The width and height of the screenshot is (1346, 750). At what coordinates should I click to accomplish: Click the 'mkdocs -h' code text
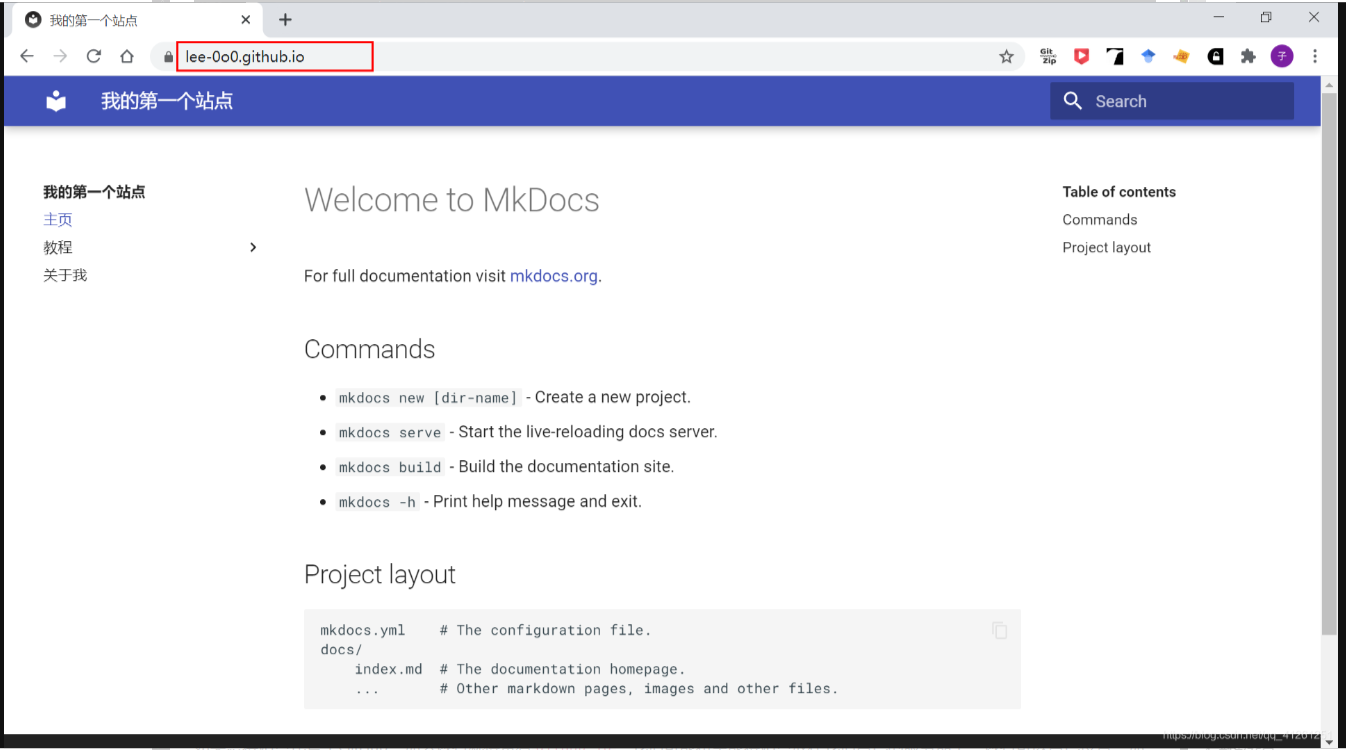click(377, 502)
